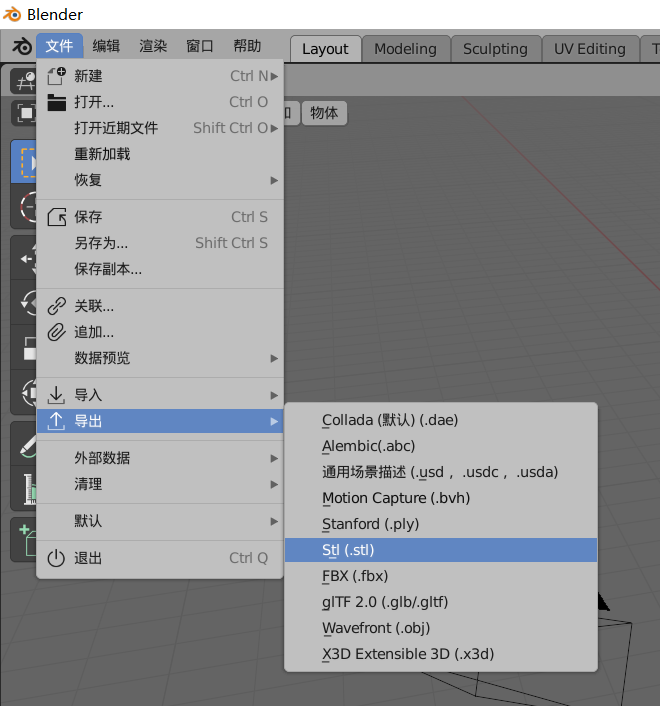Select the add cube tool
The image size is (660, 706).
click(24, 540)
